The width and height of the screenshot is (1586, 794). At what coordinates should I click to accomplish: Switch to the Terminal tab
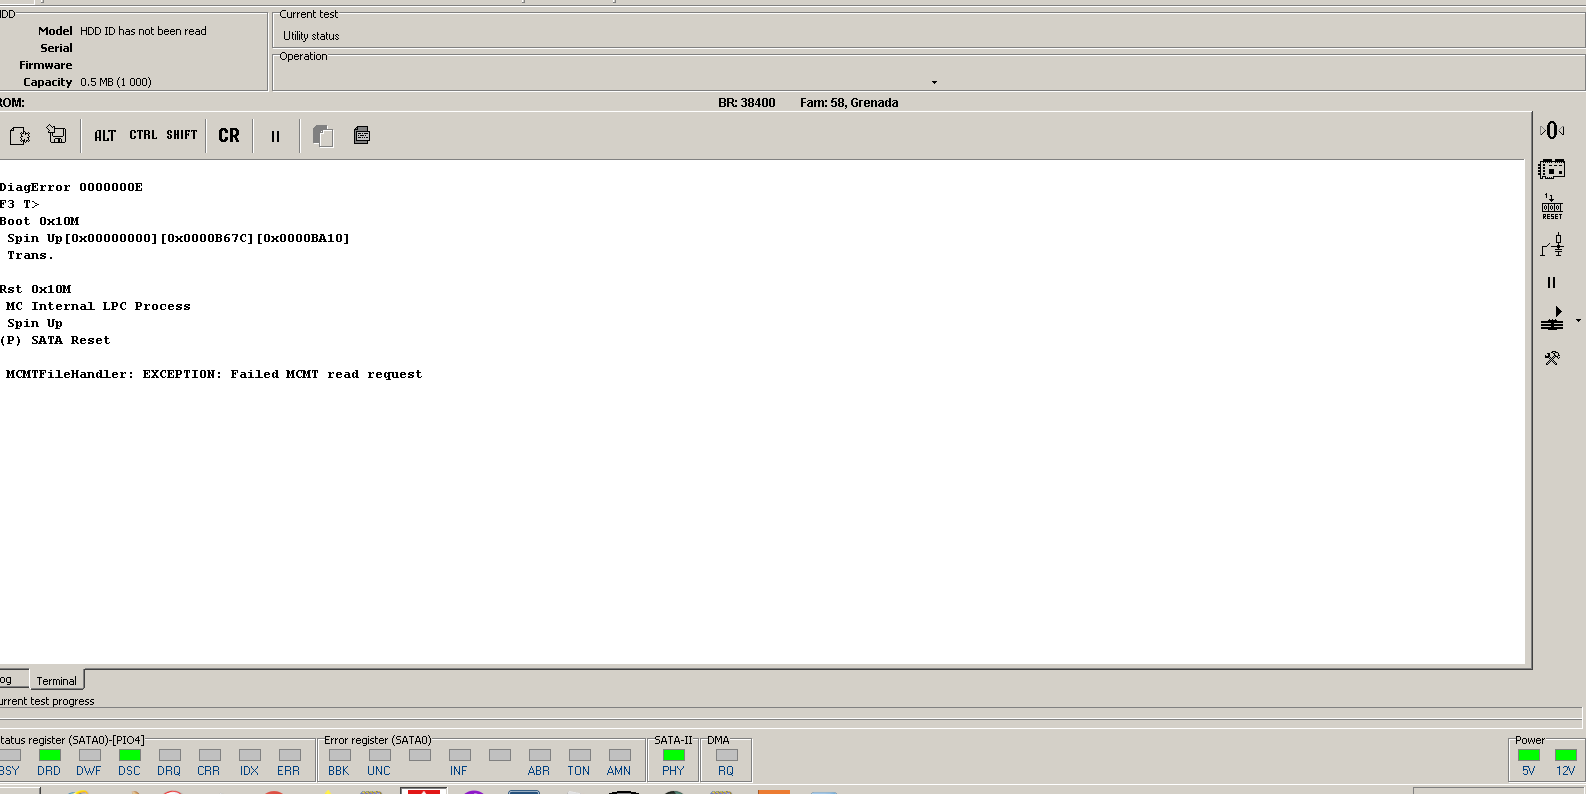tap(57, 680)
